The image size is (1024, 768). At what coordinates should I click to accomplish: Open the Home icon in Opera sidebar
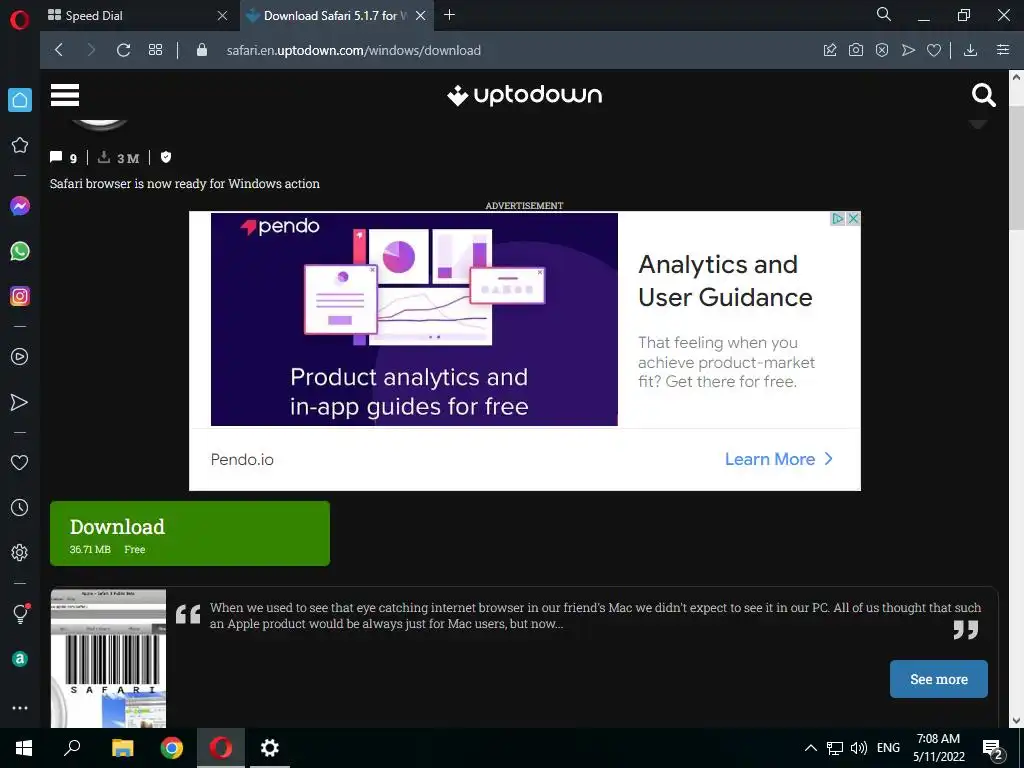tap(20, 101)
